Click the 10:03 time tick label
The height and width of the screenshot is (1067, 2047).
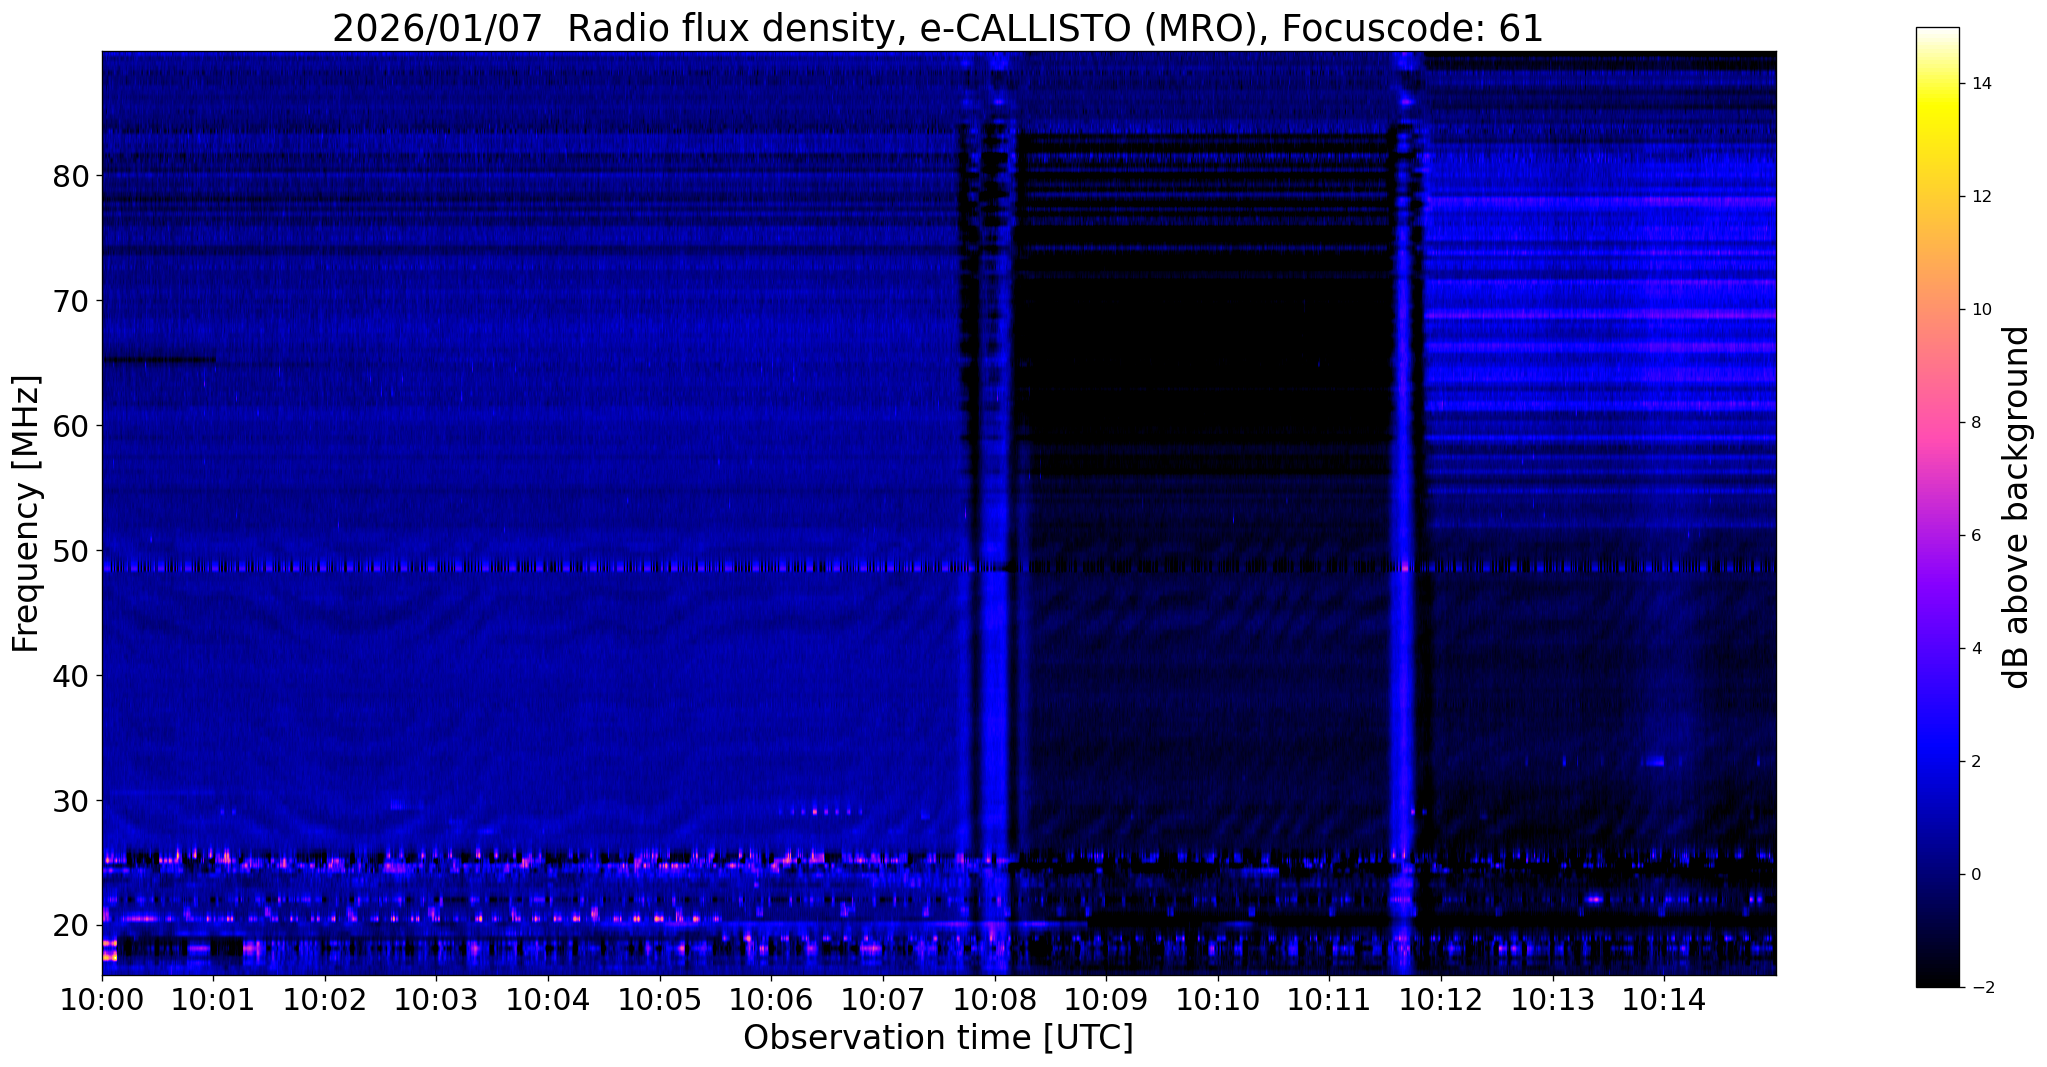437,999
